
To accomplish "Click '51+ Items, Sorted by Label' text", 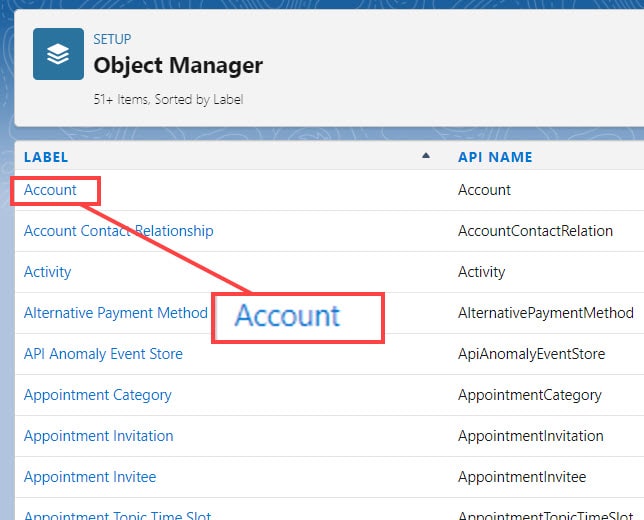I will click(168, 99).
